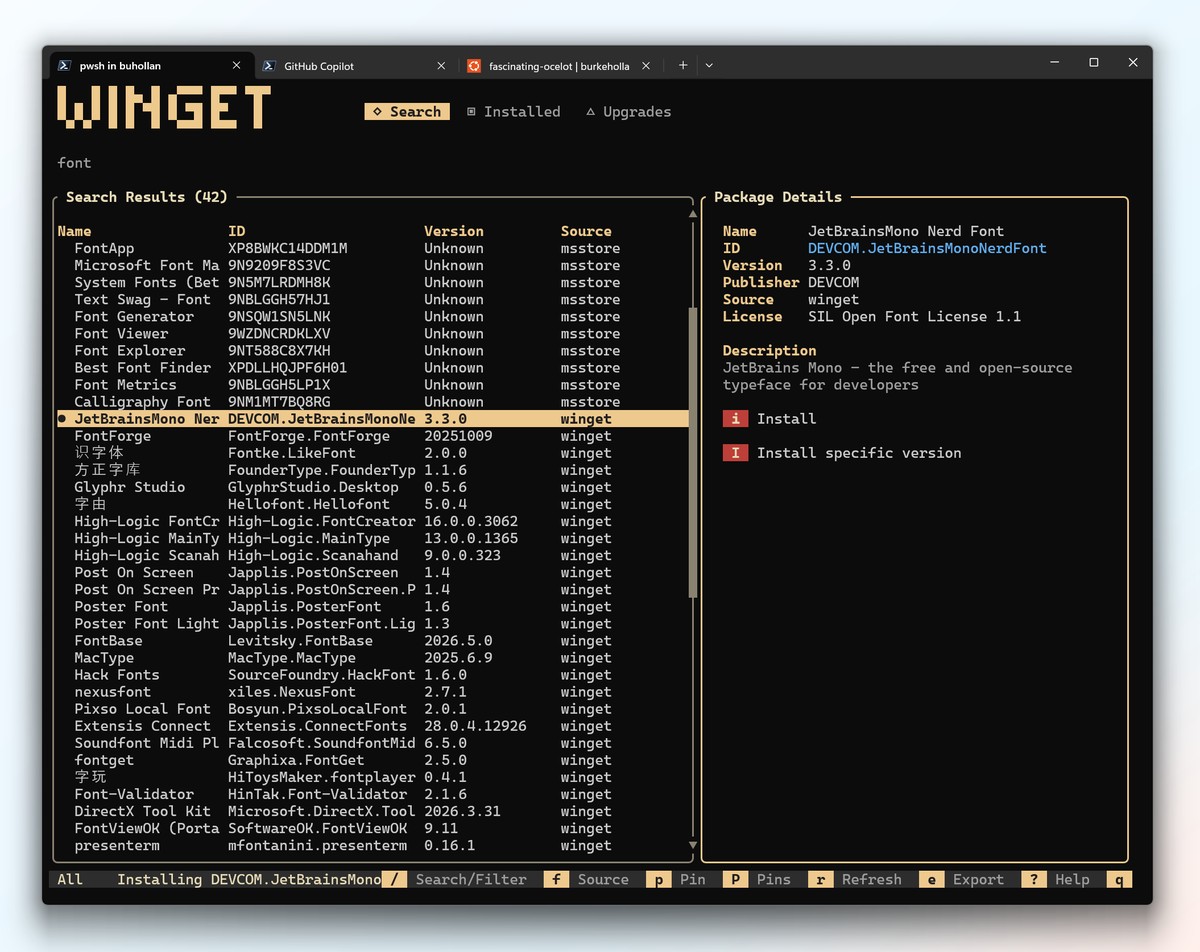
Task: Click the 'q' quit key badge
Action: pyautogui.click(x=1119, y=879)
